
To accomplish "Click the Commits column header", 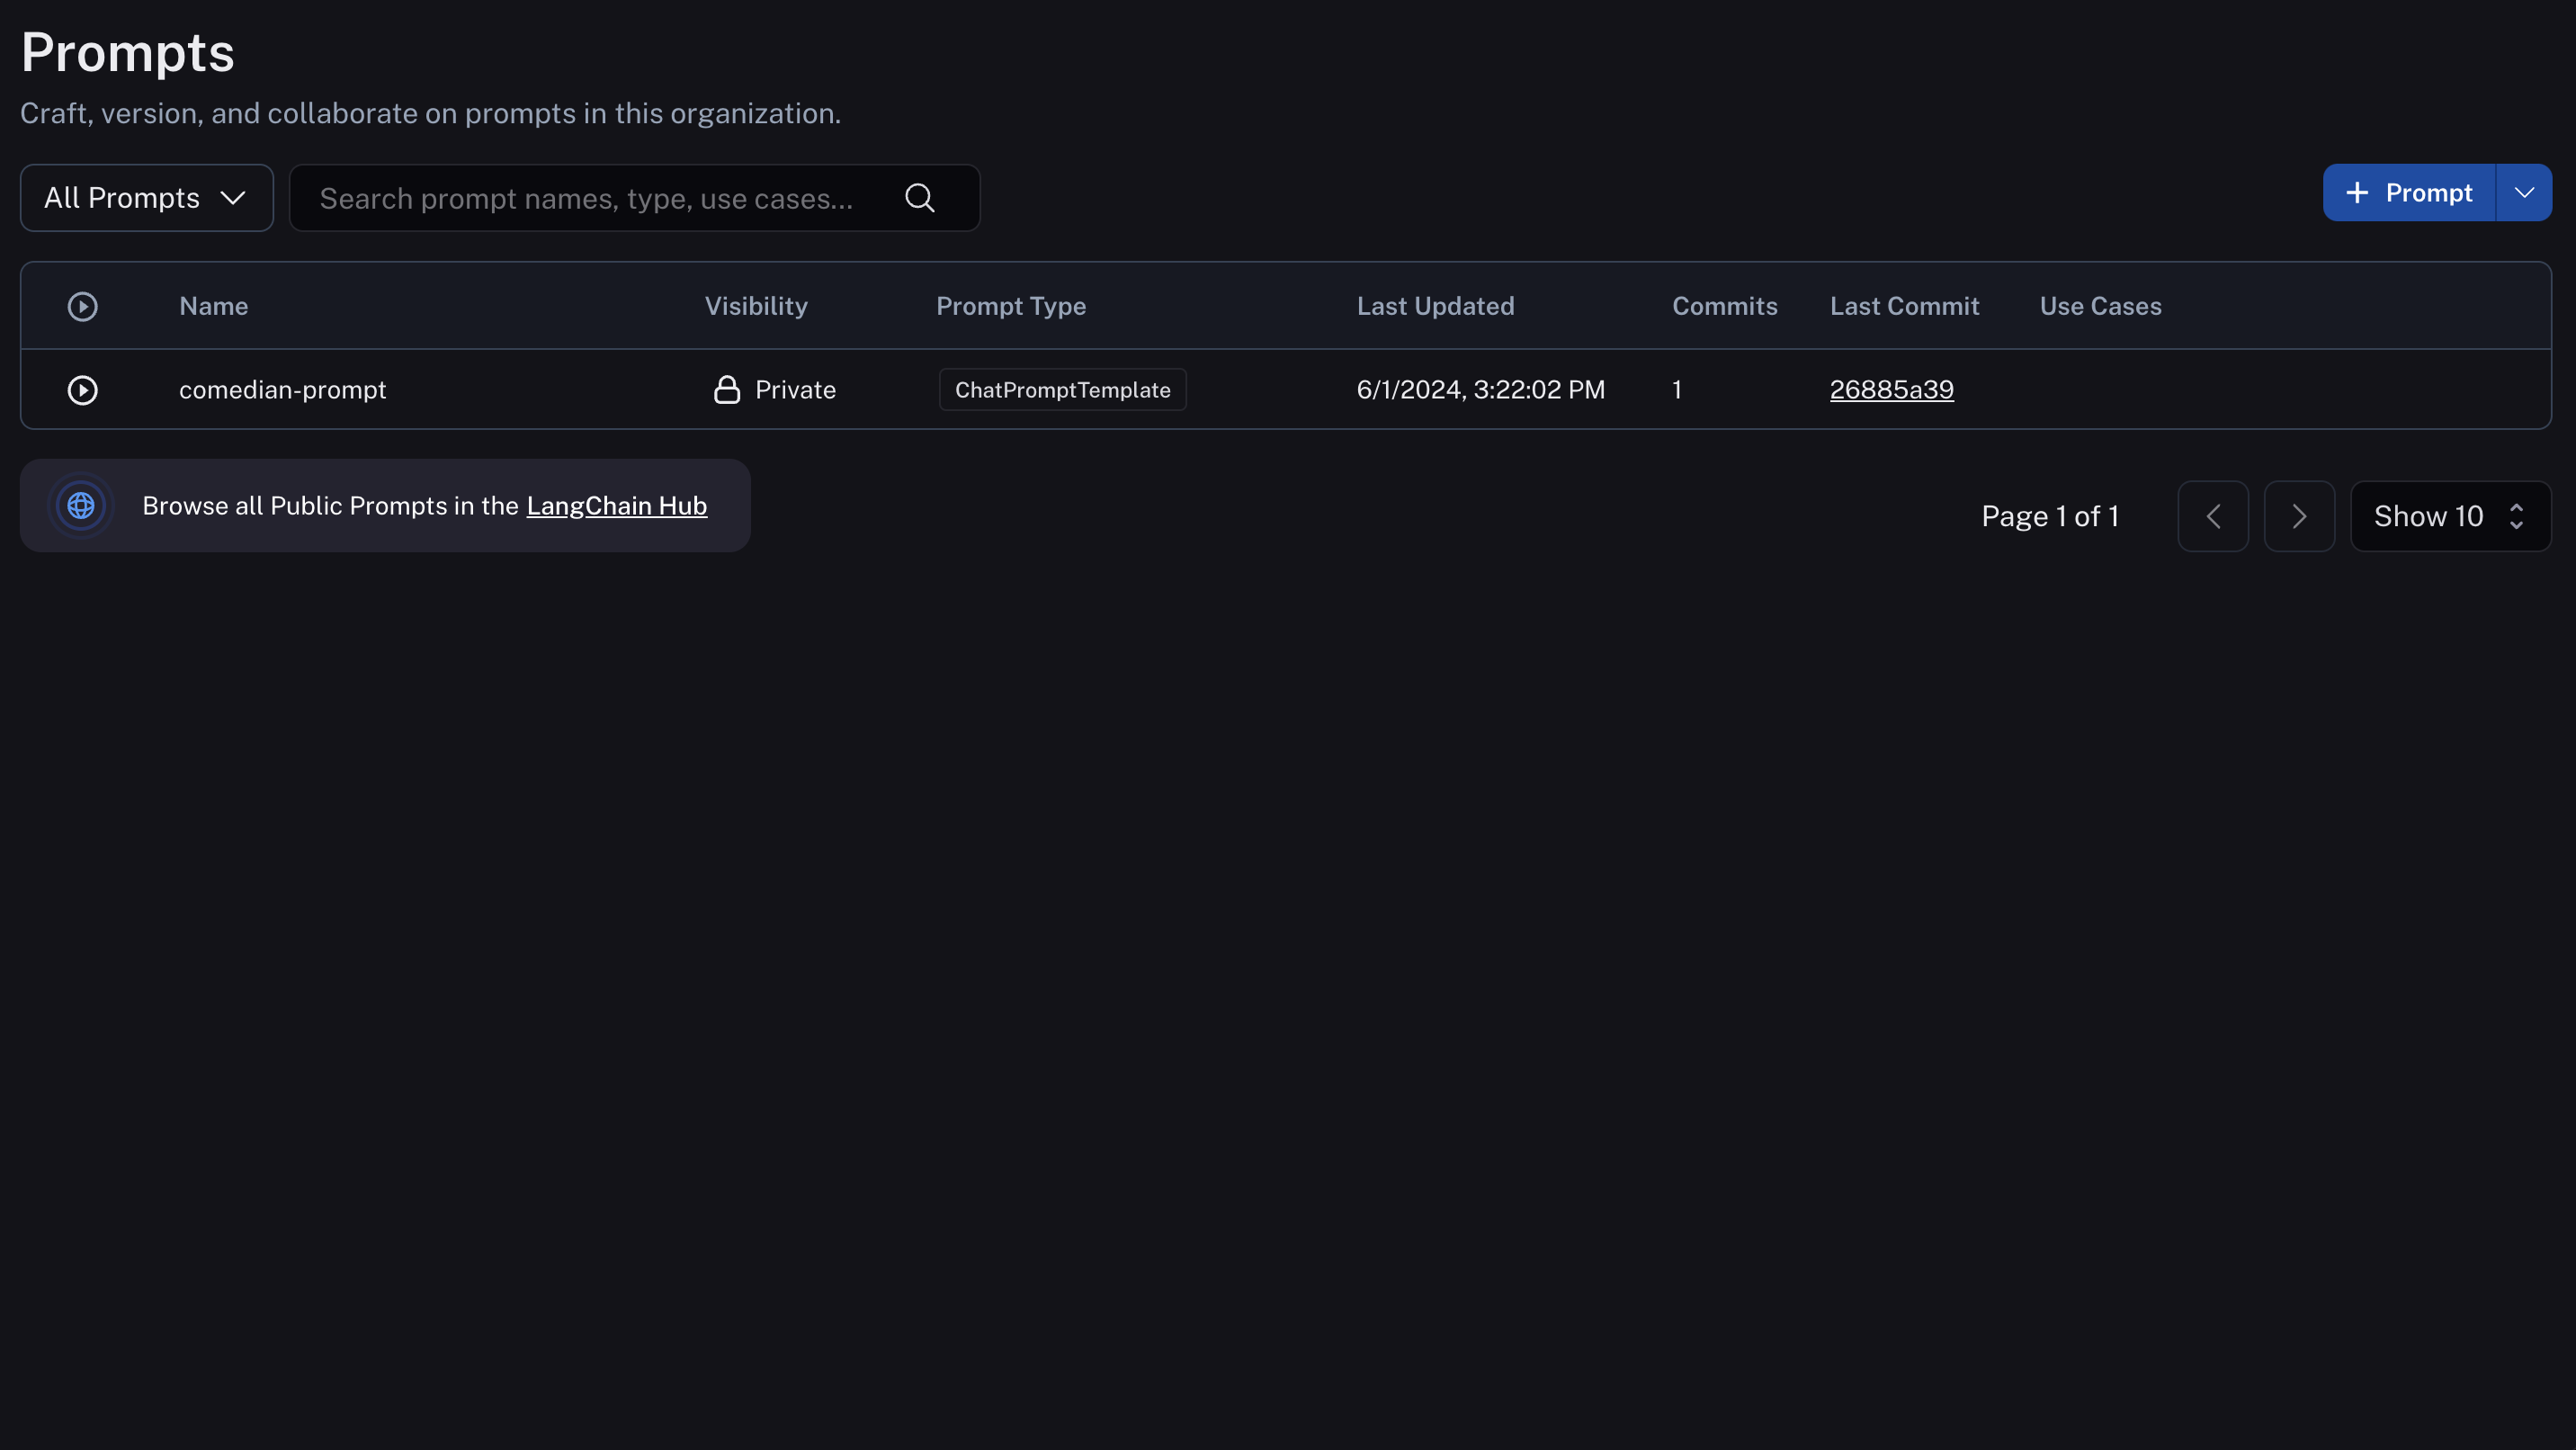I will pos(1724,306).
